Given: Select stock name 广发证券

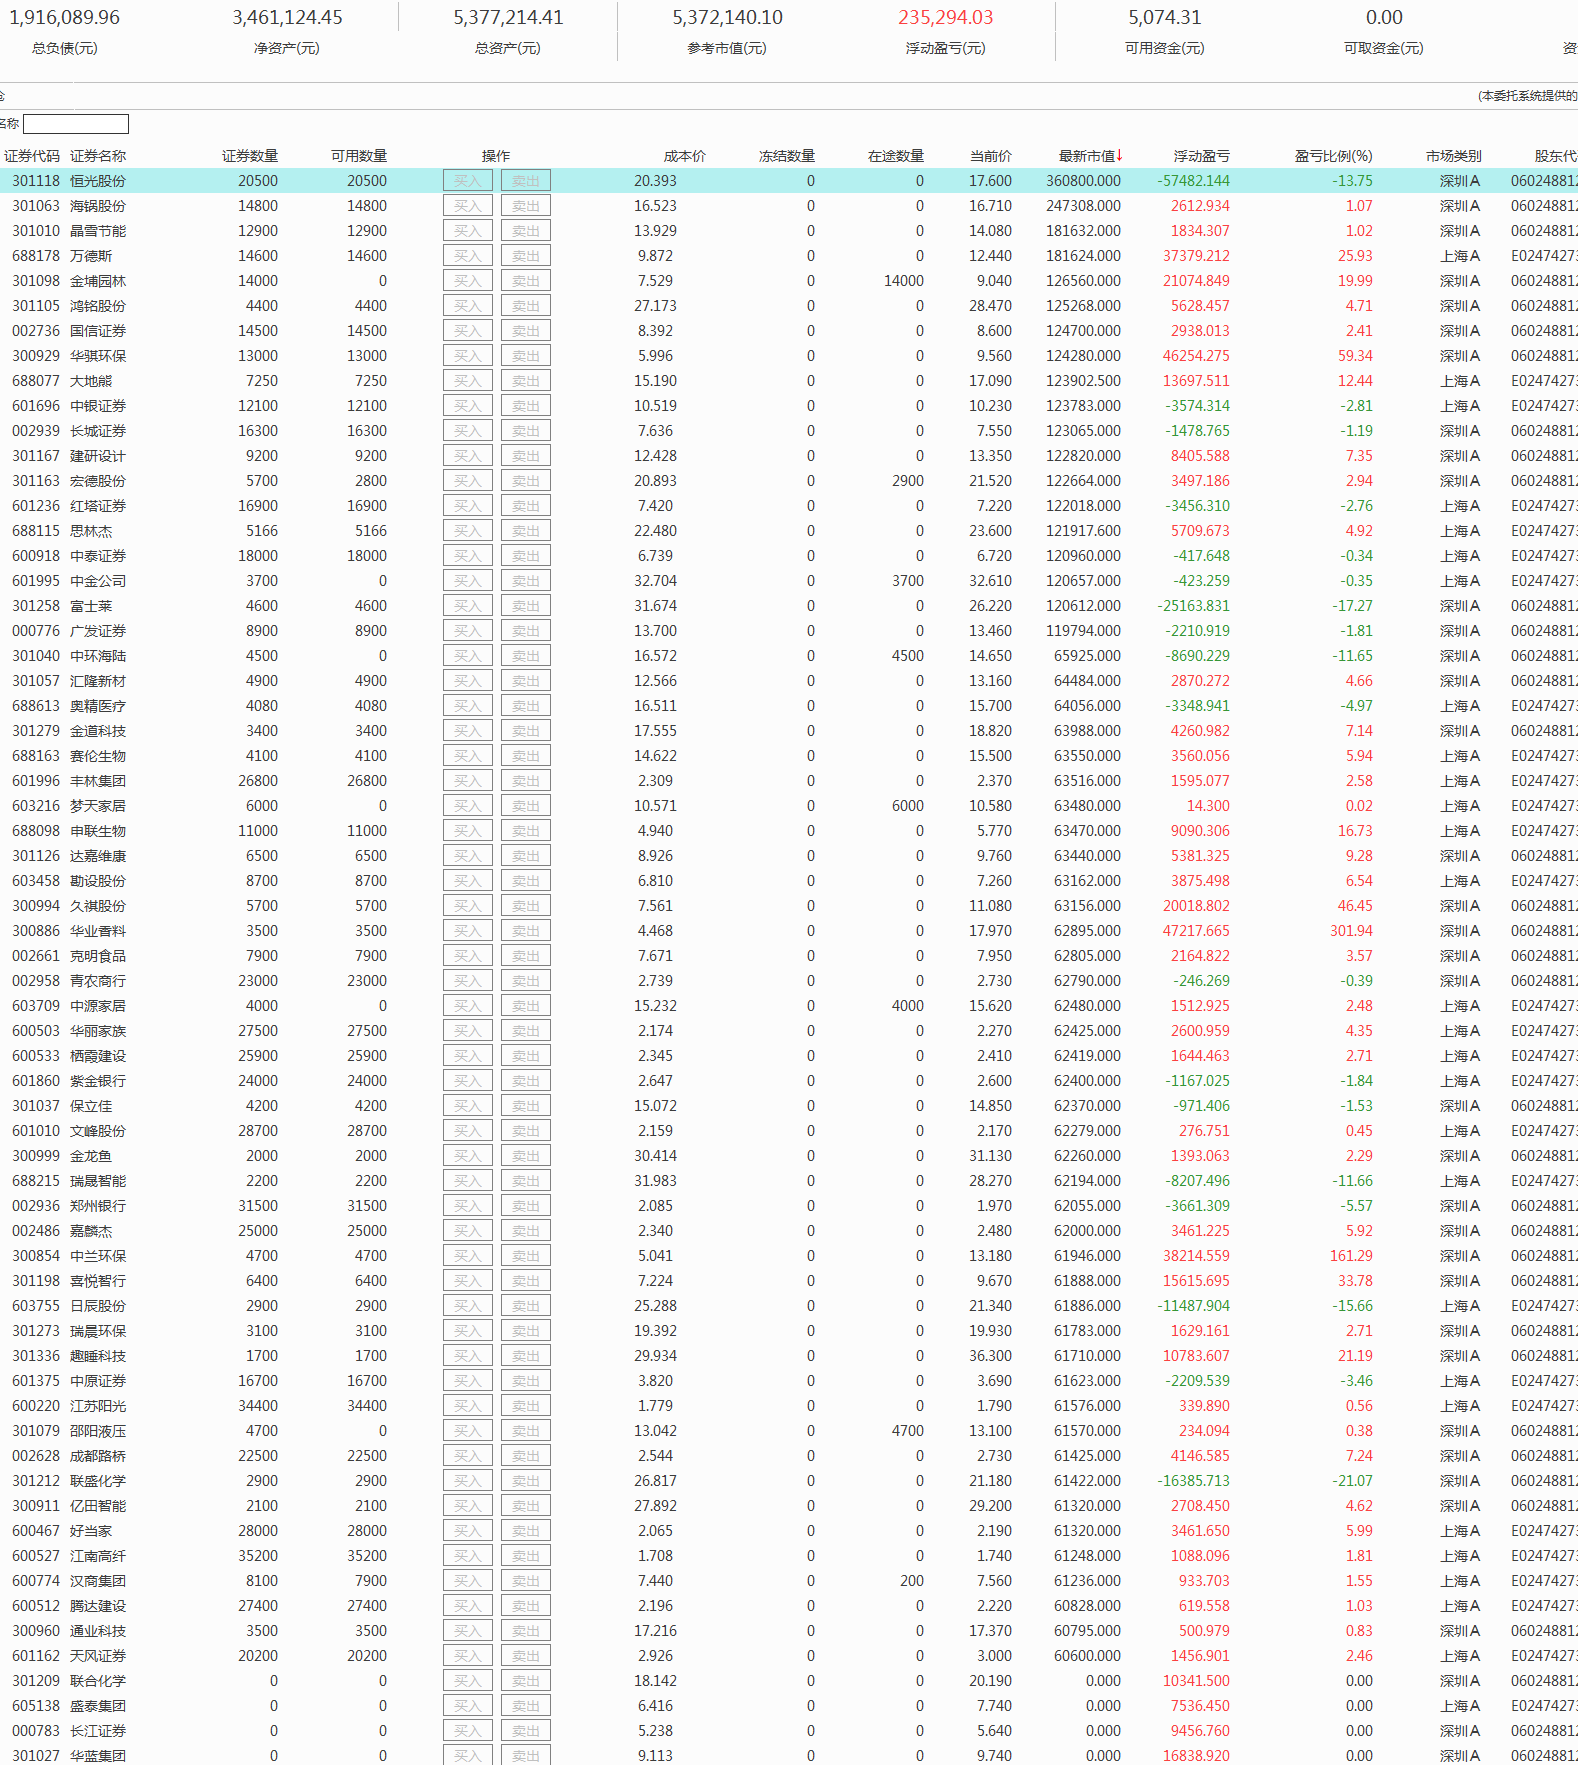Looking at the screenshot, I should pos(98,631).
